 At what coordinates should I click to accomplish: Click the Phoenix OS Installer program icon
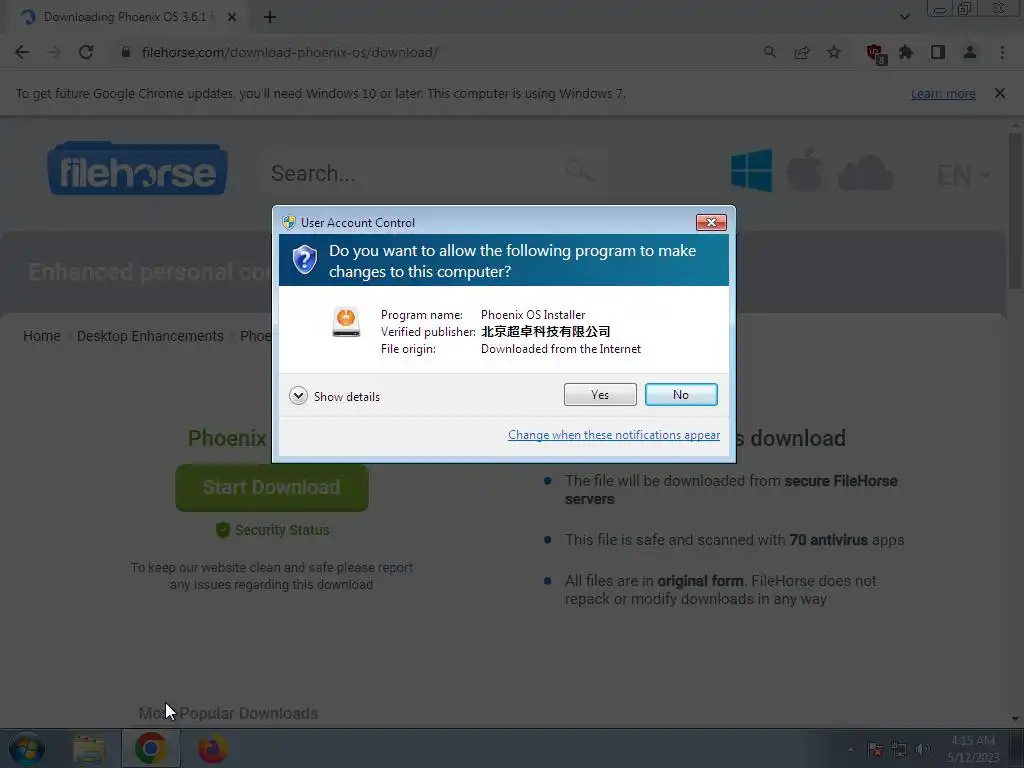coord(345,322)
